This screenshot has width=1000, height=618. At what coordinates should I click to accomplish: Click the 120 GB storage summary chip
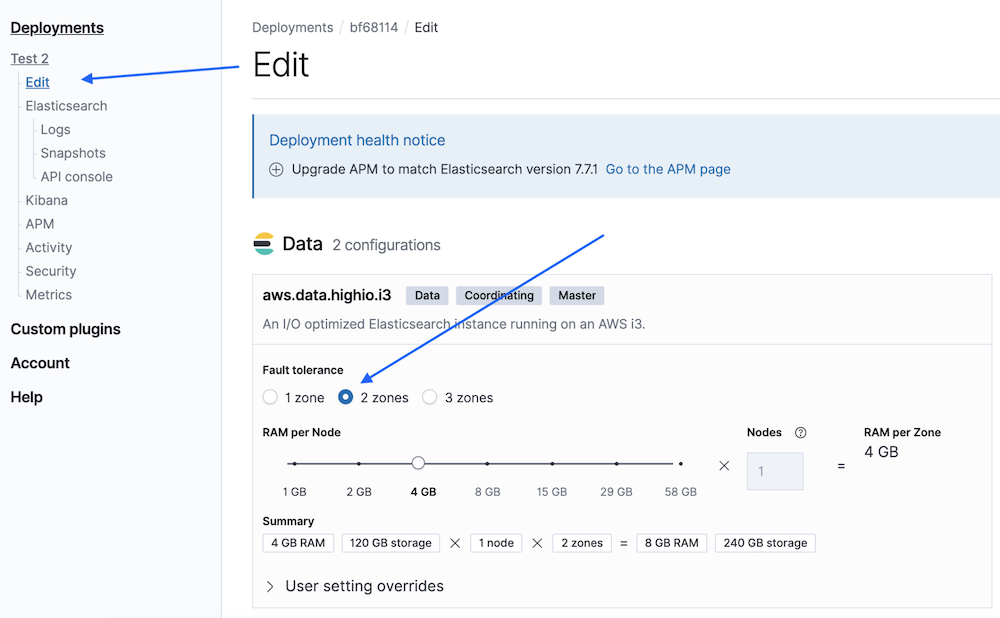pos(390,543)
